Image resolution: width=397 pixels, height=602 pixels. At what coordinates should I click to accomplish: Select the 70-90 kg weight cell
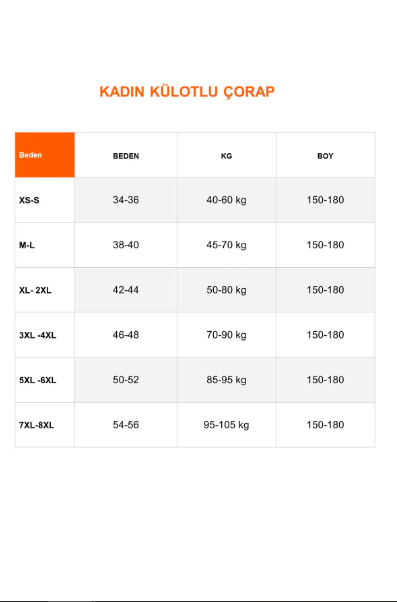point(227,335)
